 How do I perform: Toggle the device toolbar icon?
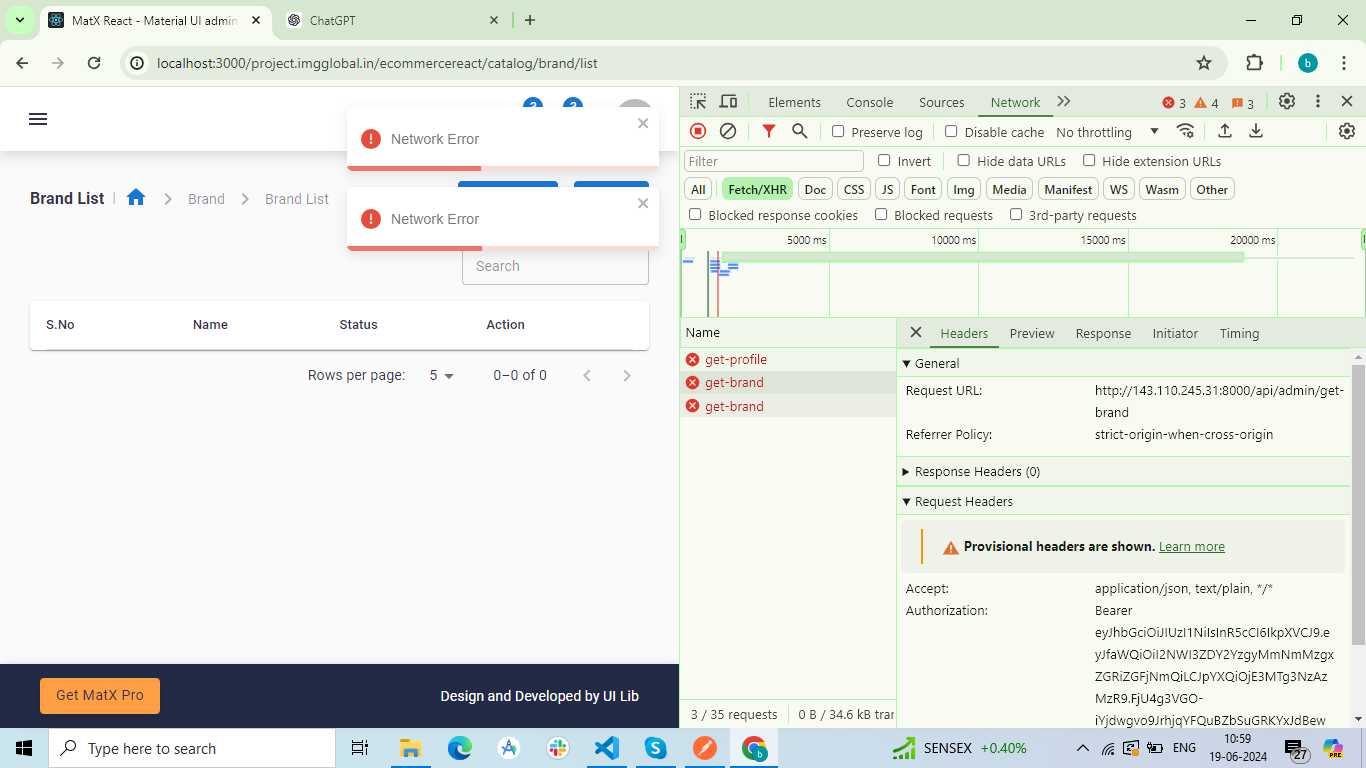coord(728,102)
